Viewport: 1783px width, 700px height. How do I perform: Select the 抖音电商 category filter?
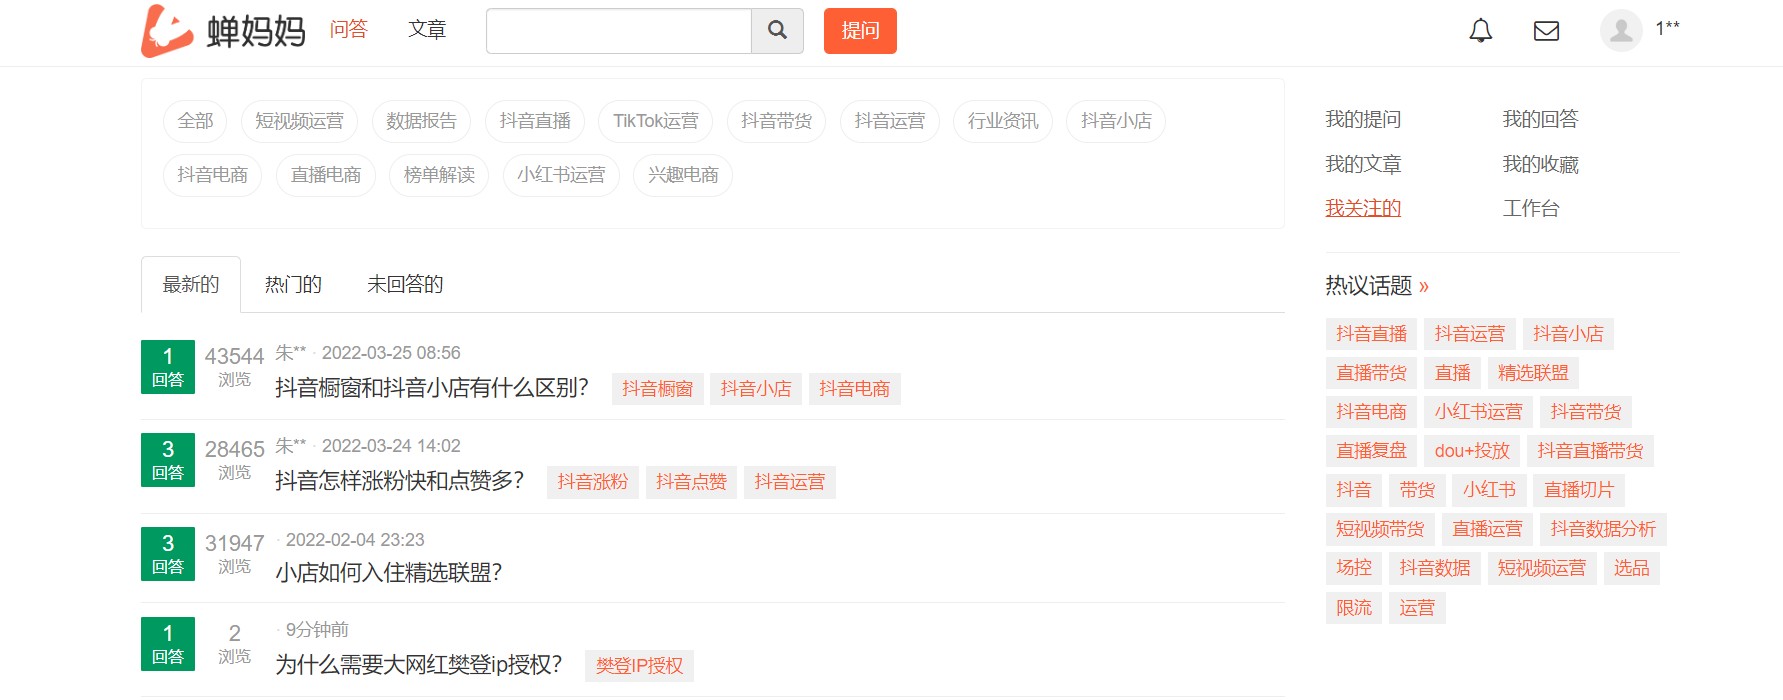pyautogui.click(x=212, y=175)
